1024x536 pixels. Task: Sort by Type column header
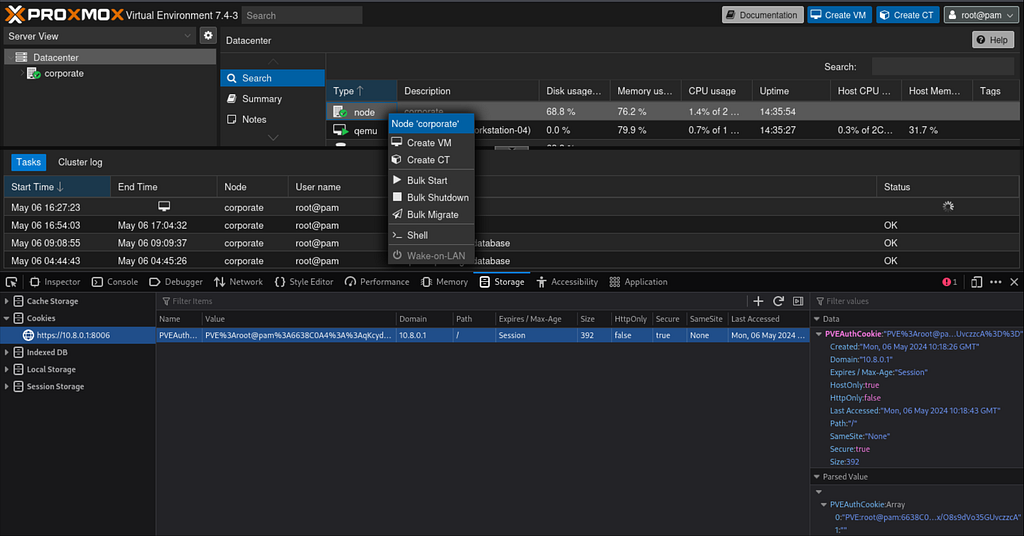361,91
